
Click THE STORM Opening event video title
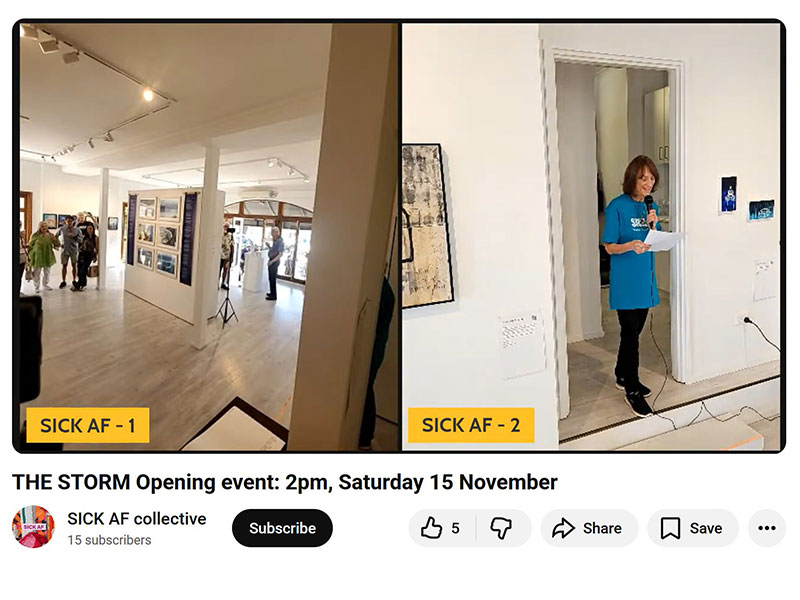[285, 482]
